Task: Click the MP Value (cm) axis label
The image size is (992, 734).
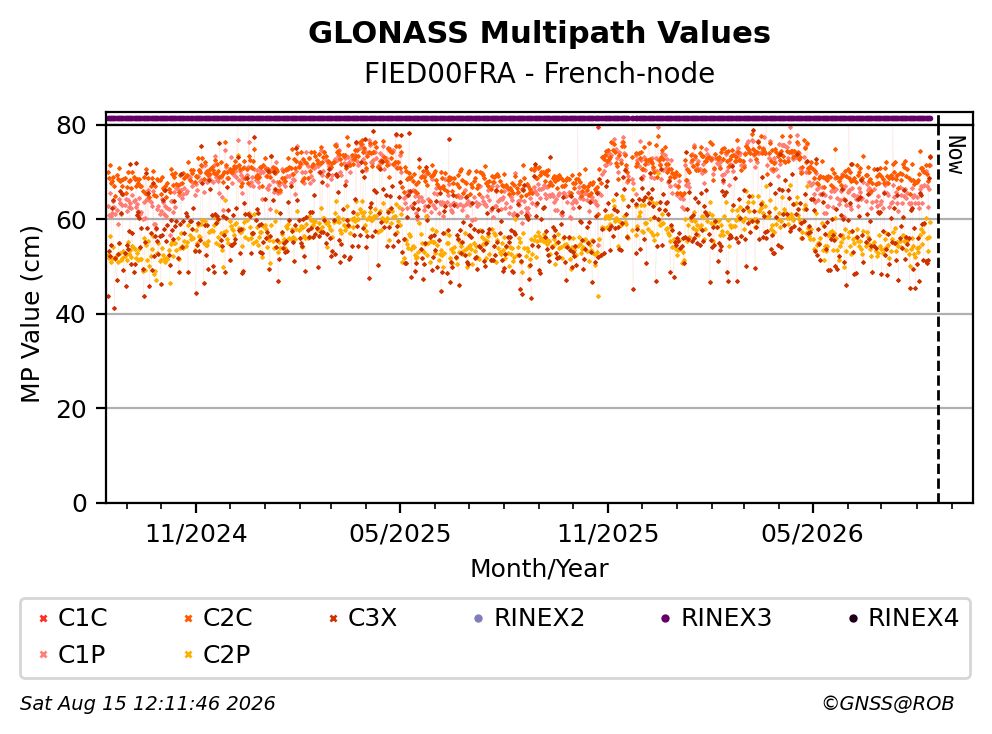Action: point(30,314)
